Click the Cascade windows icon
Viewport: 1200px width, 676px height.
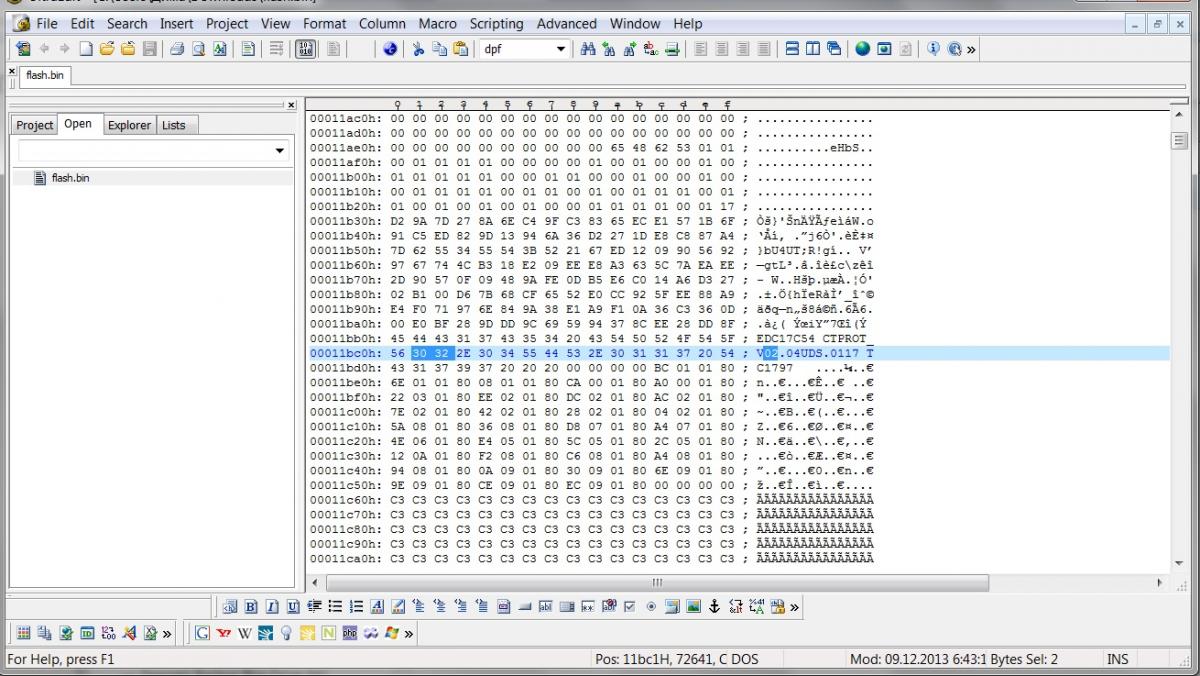tap(834, 48)
